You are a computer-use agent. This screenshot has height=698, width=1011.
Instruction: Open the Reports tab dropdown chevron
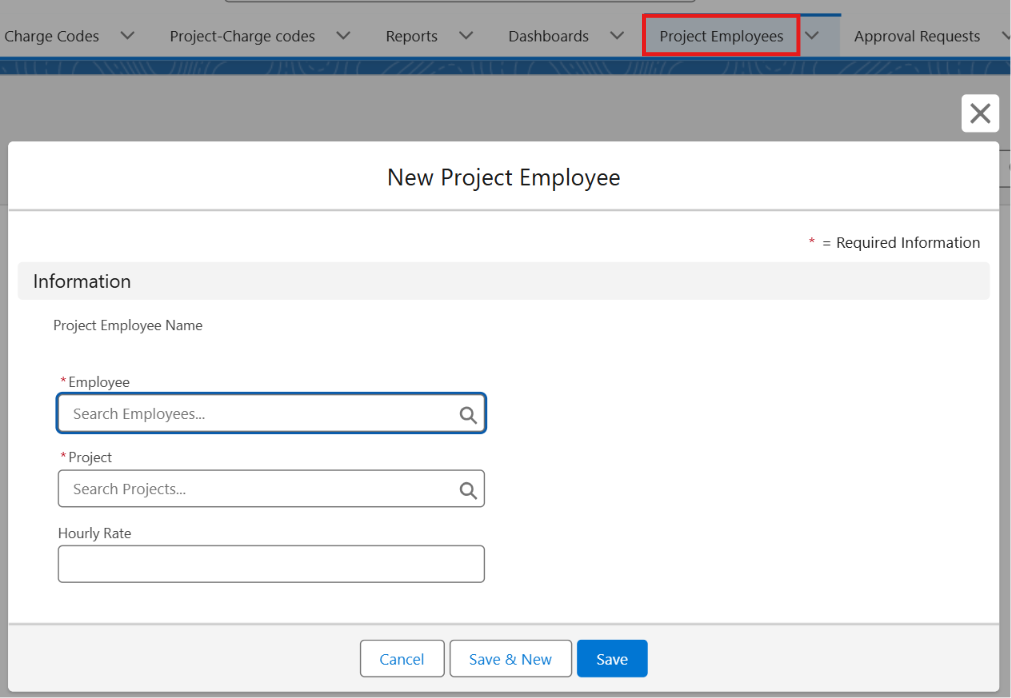[466, 35]
